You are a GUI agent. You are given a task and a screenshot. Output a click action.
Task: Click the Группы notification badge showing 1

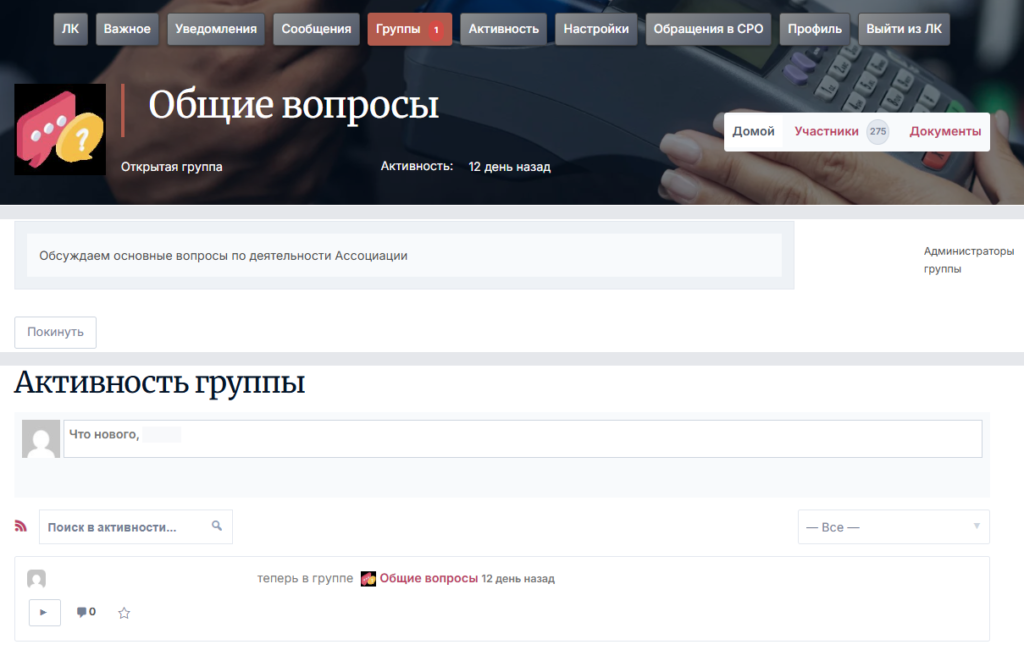(x=436, y=30)
